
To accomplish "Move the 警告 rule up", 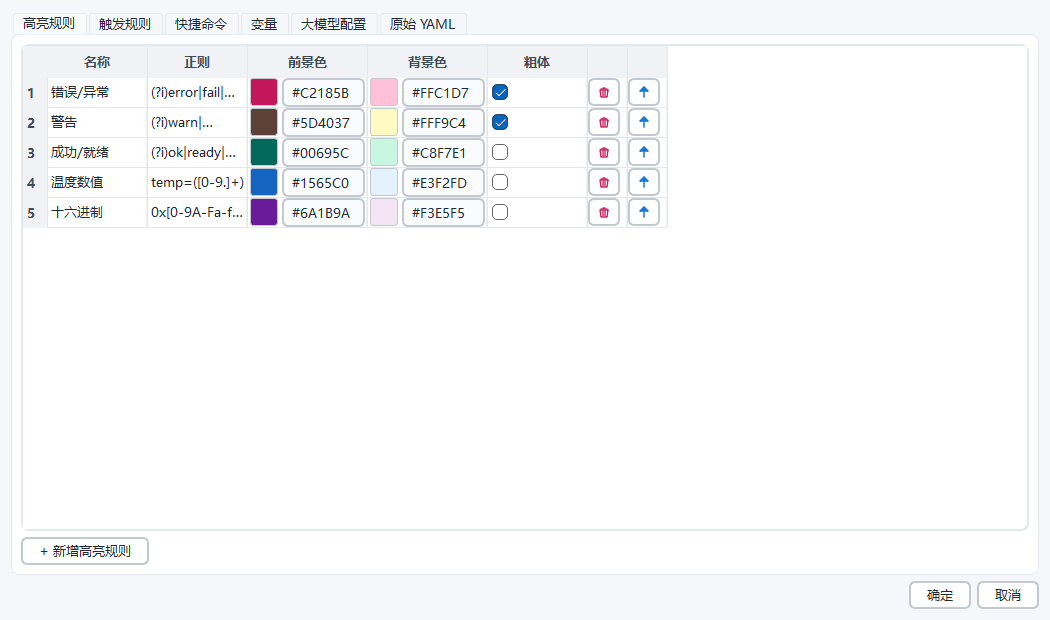I will (644, 123).
